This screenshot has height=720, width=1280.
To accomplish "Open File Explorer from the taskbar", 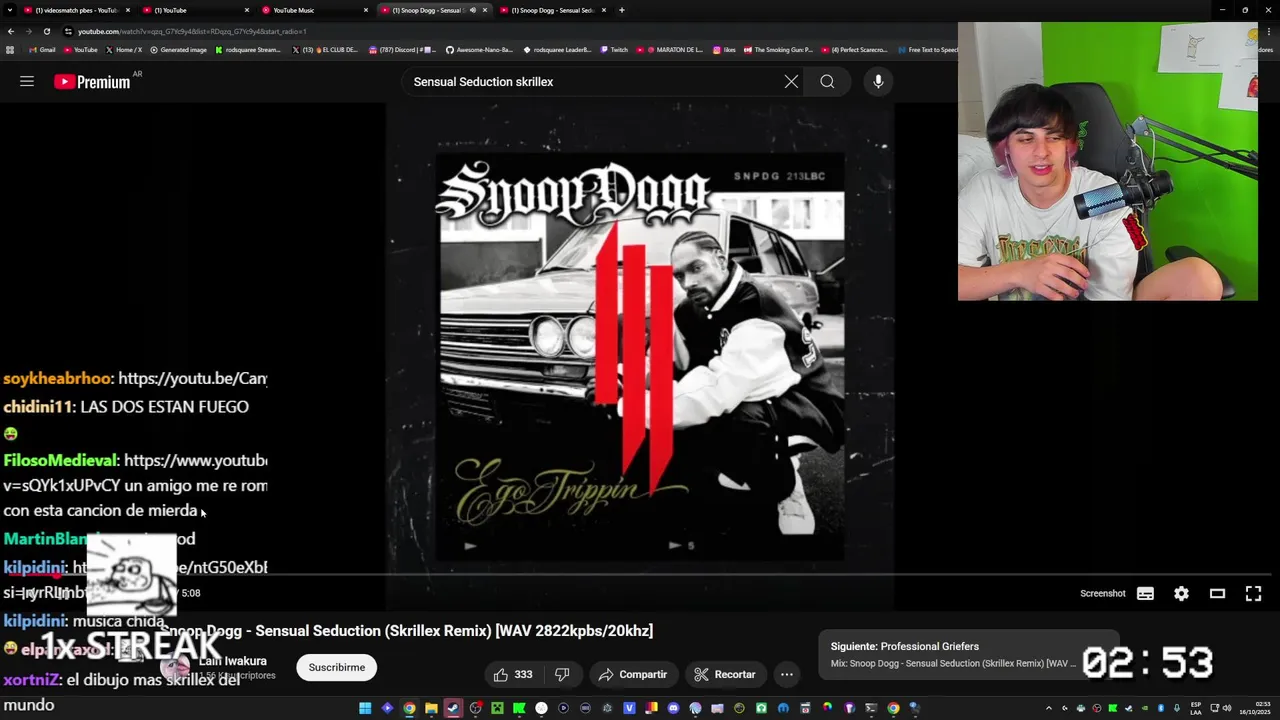I will 431,708.
